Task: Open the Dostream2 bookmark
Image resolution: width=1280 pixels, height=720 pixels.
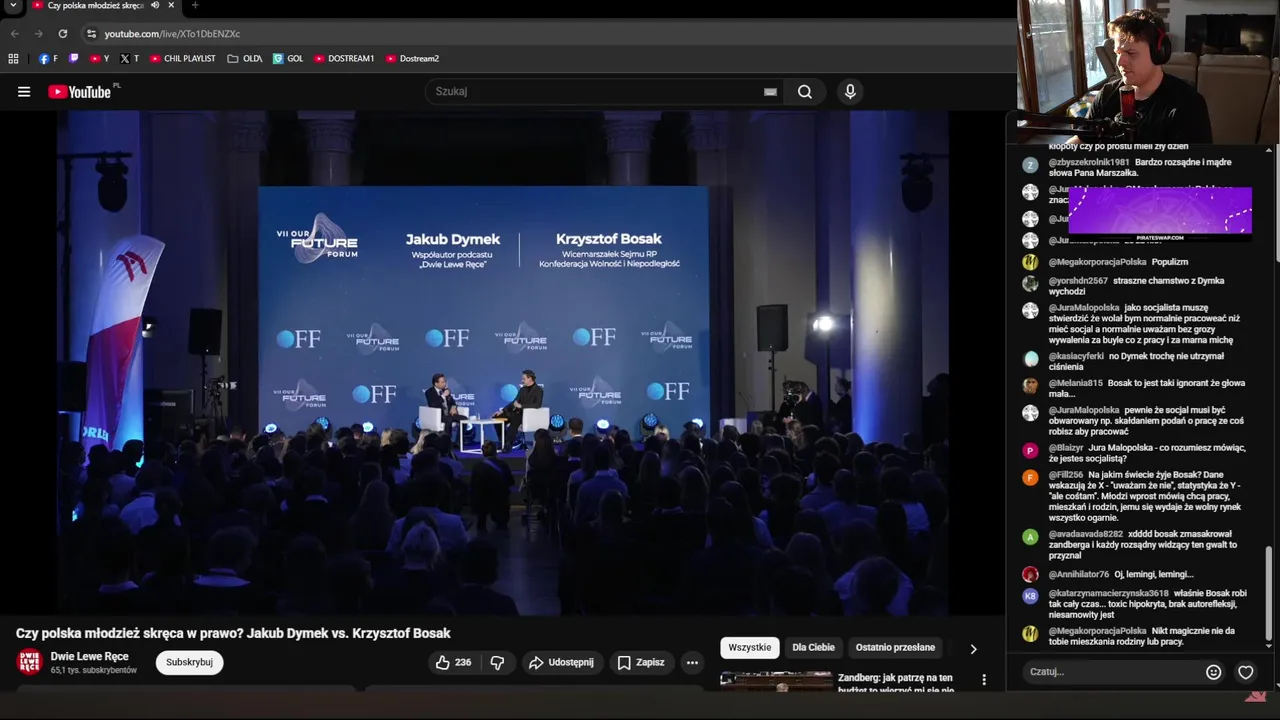Action: pos(412,59)
